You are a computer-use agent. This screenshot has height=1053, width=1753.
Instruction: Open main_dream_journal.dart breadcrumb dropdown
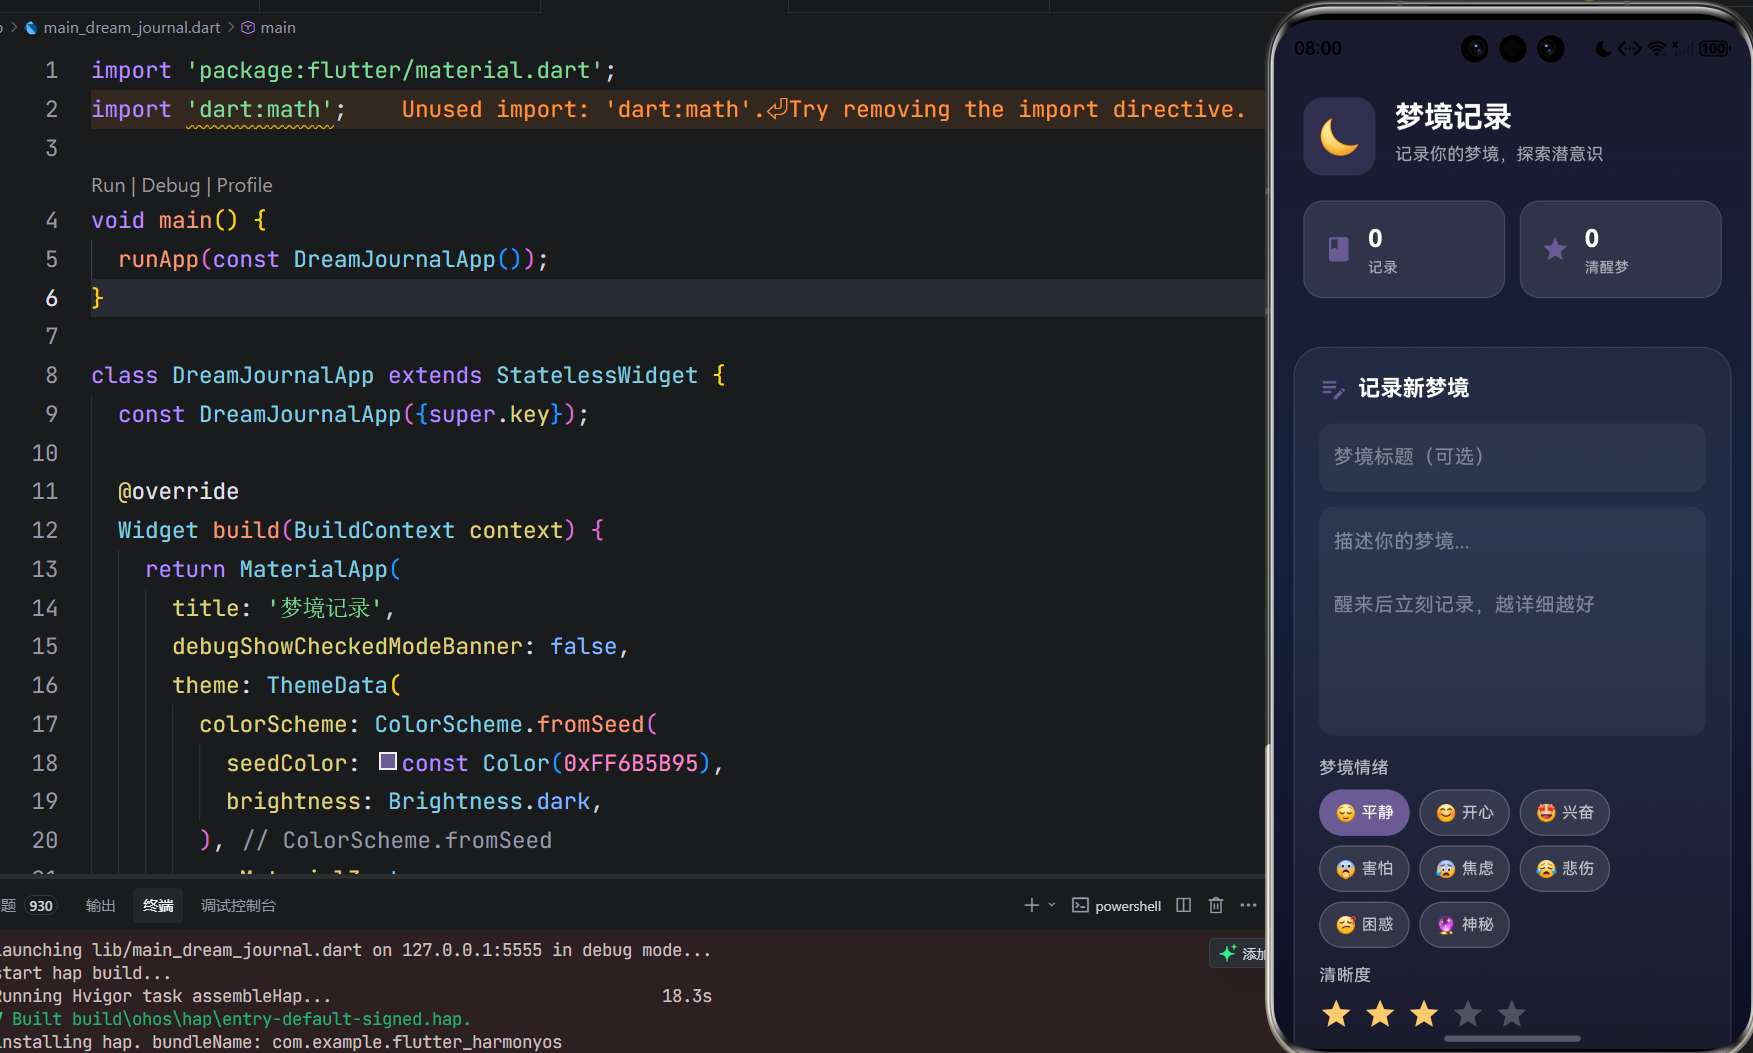tap(131, 28)
